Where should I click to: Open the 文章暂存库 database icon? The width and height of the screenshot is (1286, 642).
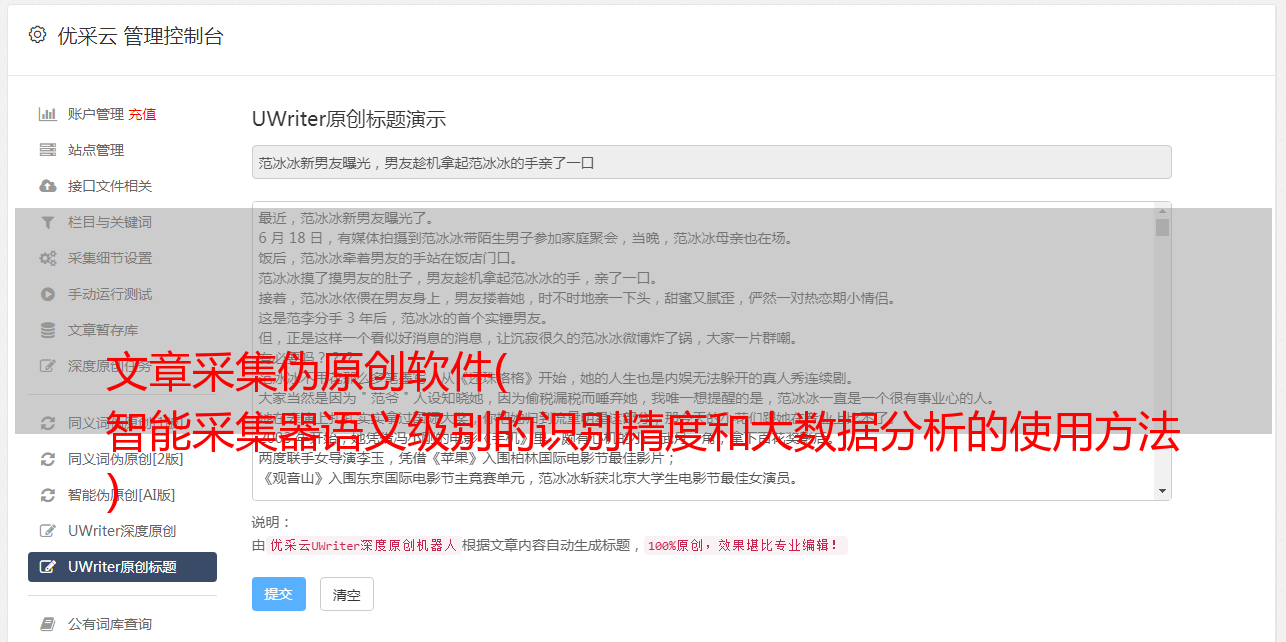47,330
